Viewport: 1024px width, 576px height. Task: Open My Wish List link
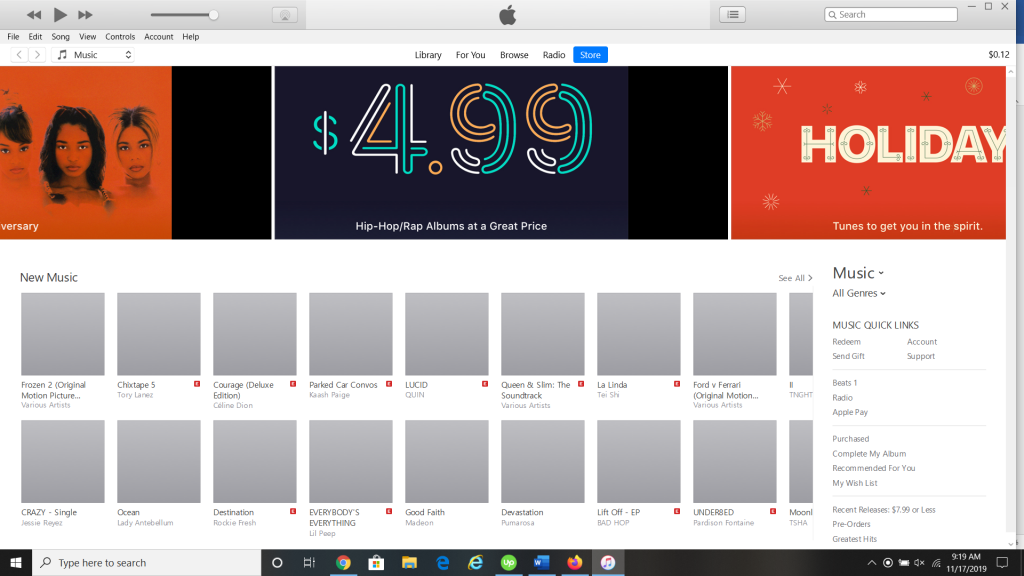854,483
